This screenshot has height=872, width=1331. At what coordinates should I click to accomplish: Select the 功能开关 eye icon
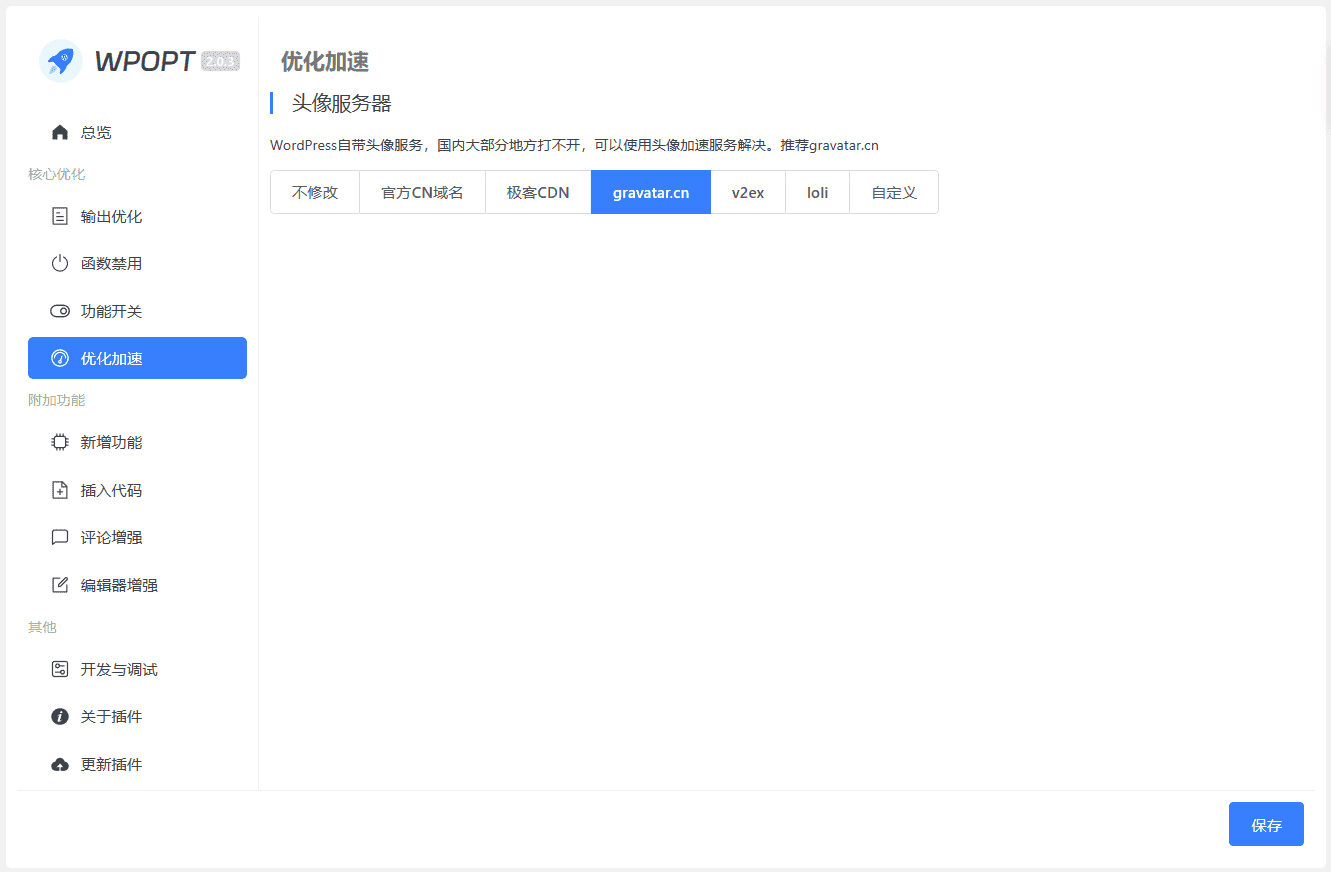tap(60, 310)
